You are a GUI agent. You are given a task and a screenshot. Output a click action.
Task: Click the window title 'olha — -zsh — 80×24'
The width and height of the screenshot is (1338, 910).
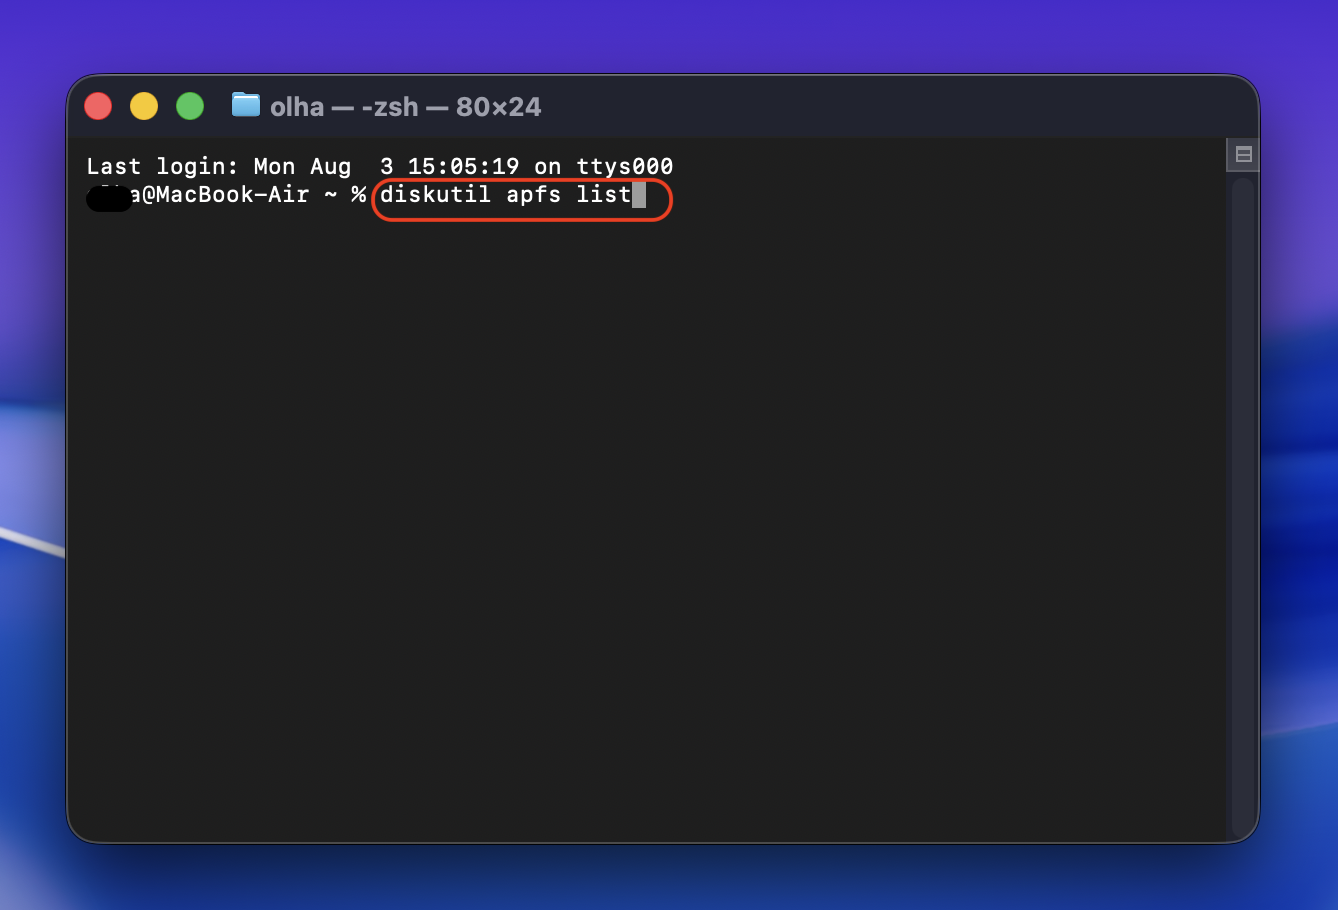pyautogui.click(x=405, y=107)
